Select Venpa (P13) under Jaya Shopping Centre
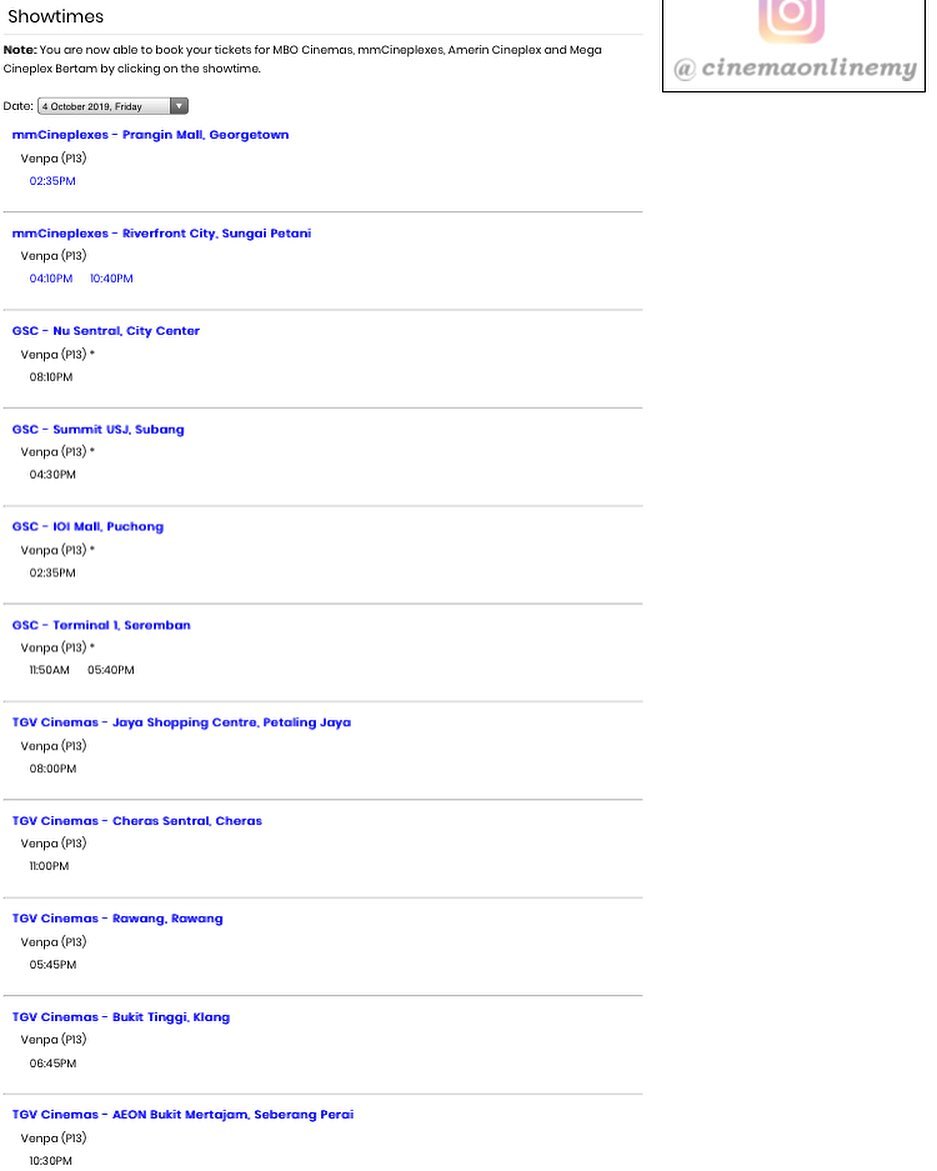 click(53, 746)
